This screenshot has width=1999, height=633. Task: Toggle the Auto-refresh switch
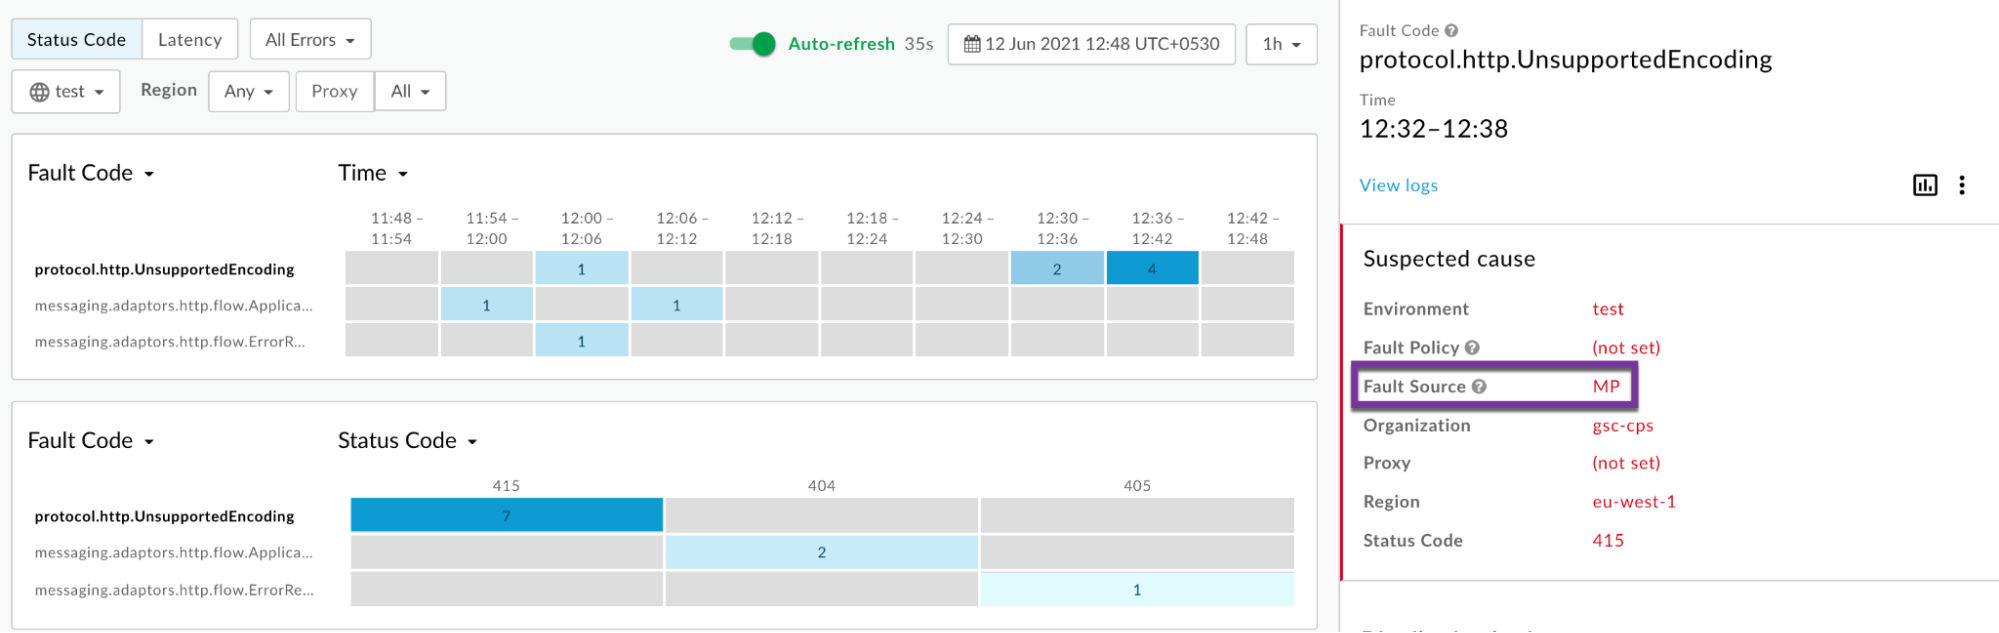click(x=753, y=44)
